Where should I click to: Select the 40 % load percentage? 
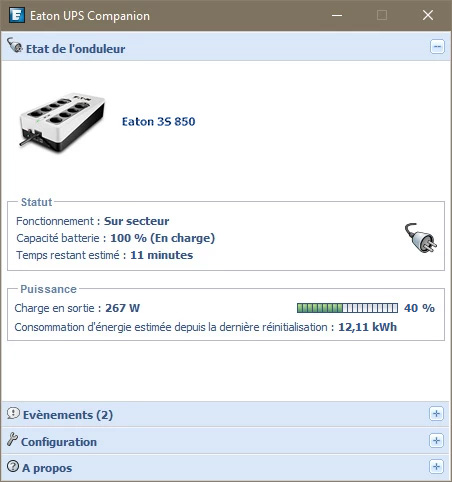click(x=419, y=308)
